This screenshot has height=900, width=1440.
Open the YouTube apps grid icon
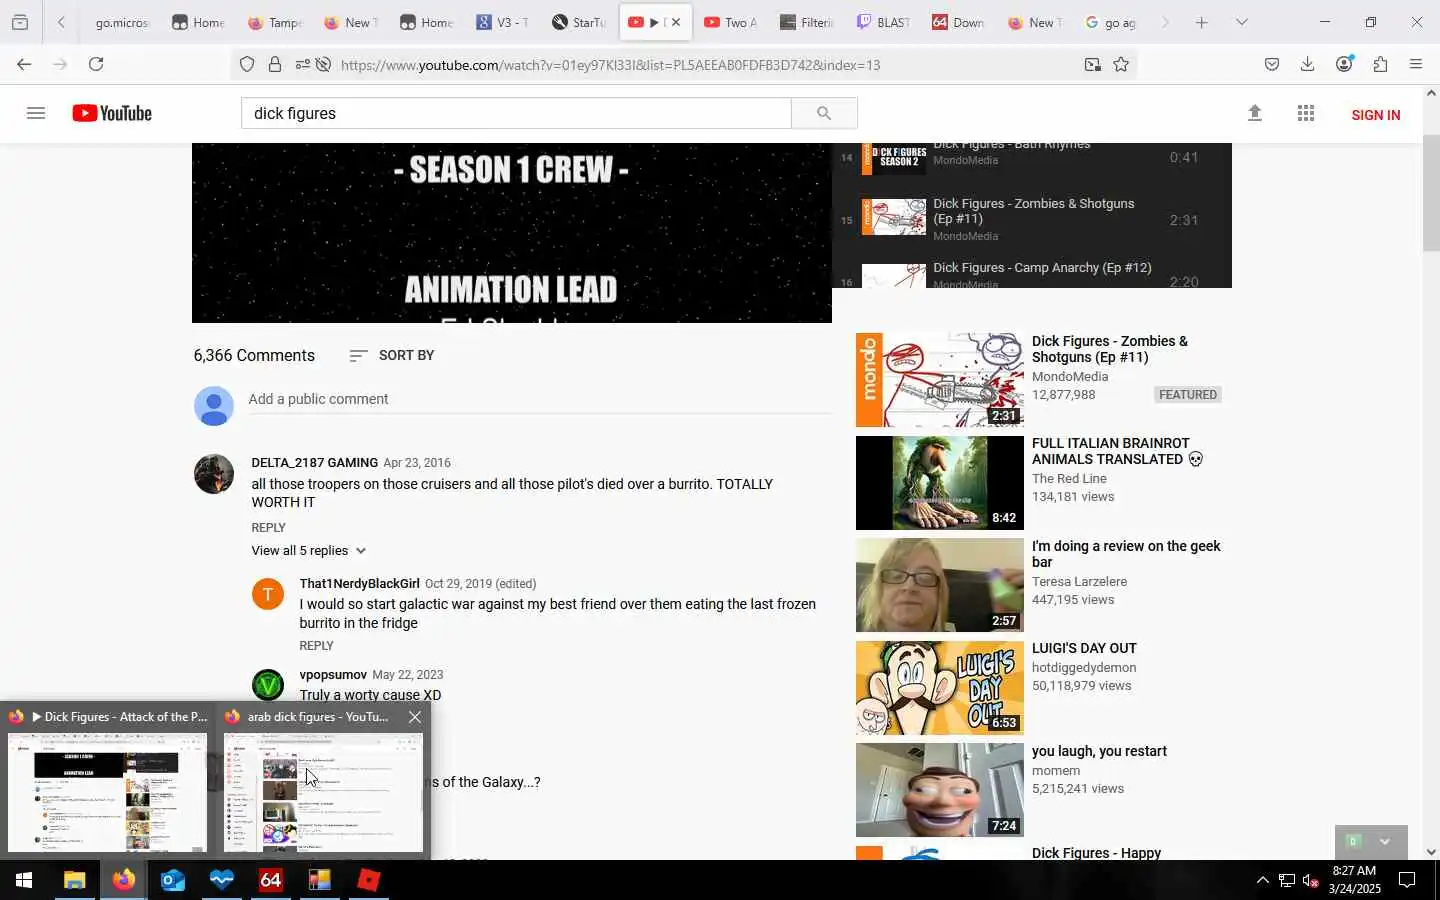click(1306, 113)
